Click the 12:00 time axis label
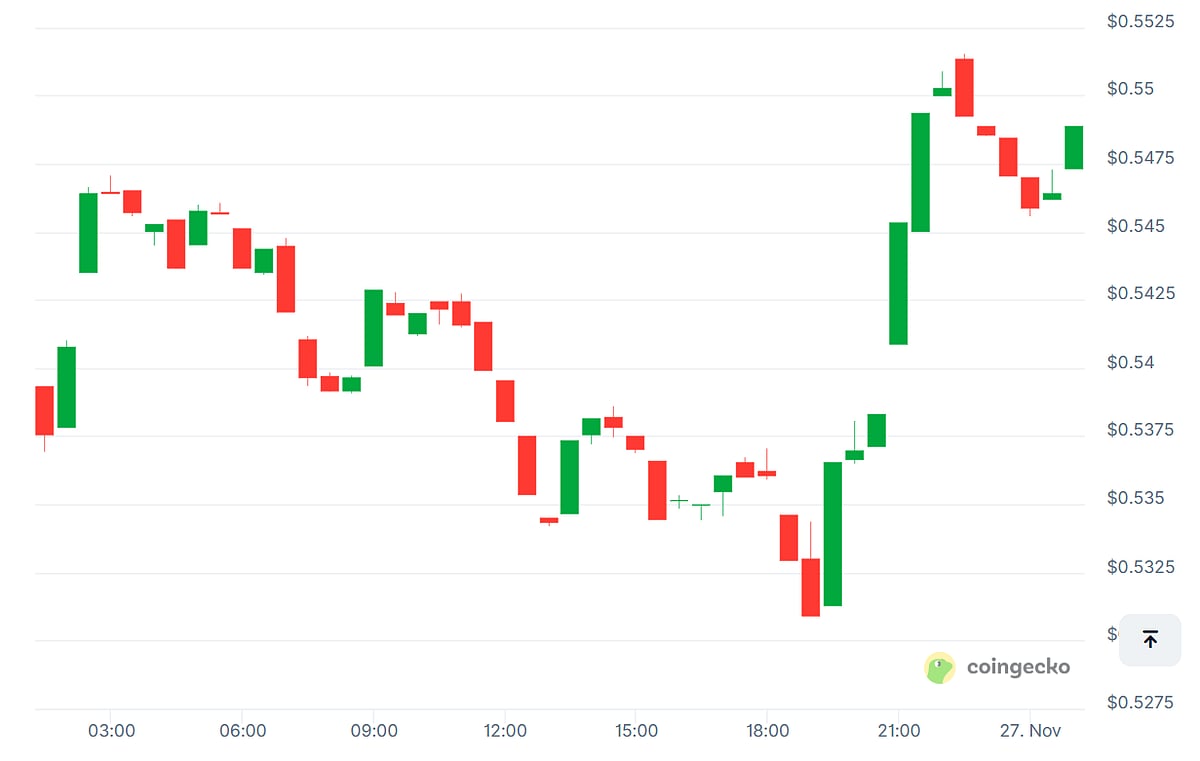Image resolution: width=1200 pixels, height=761 pixels. tap(505, 731)
